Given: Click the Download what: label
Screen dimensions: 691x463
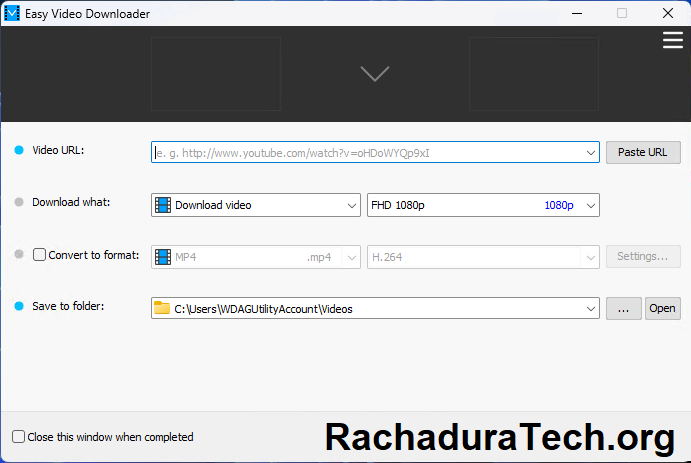Looking at the screenshot, I should 71,202.
